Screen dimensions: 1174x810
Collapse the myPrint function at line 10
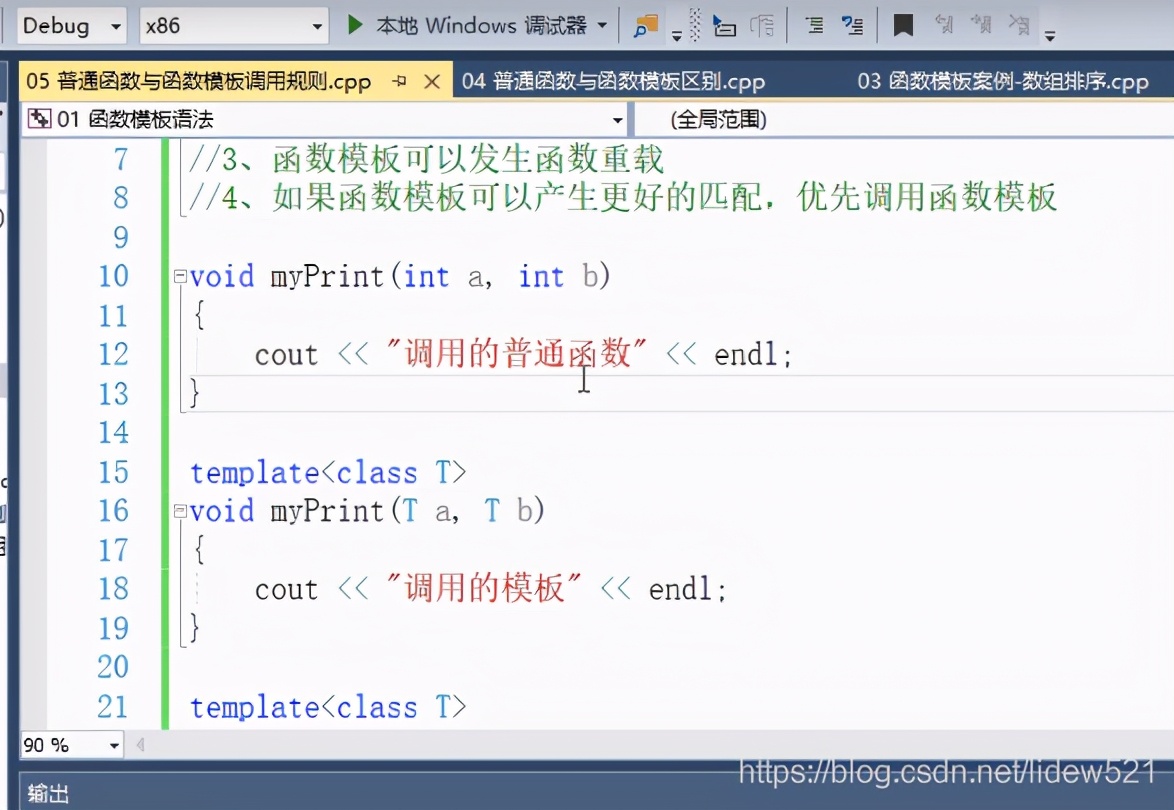point(178,276)
